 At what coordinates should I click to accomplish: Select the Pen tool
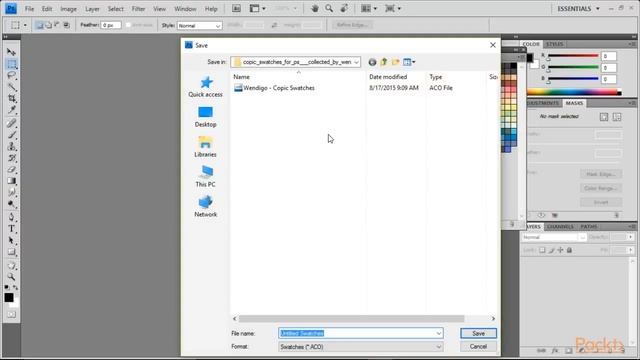point(11,217)
